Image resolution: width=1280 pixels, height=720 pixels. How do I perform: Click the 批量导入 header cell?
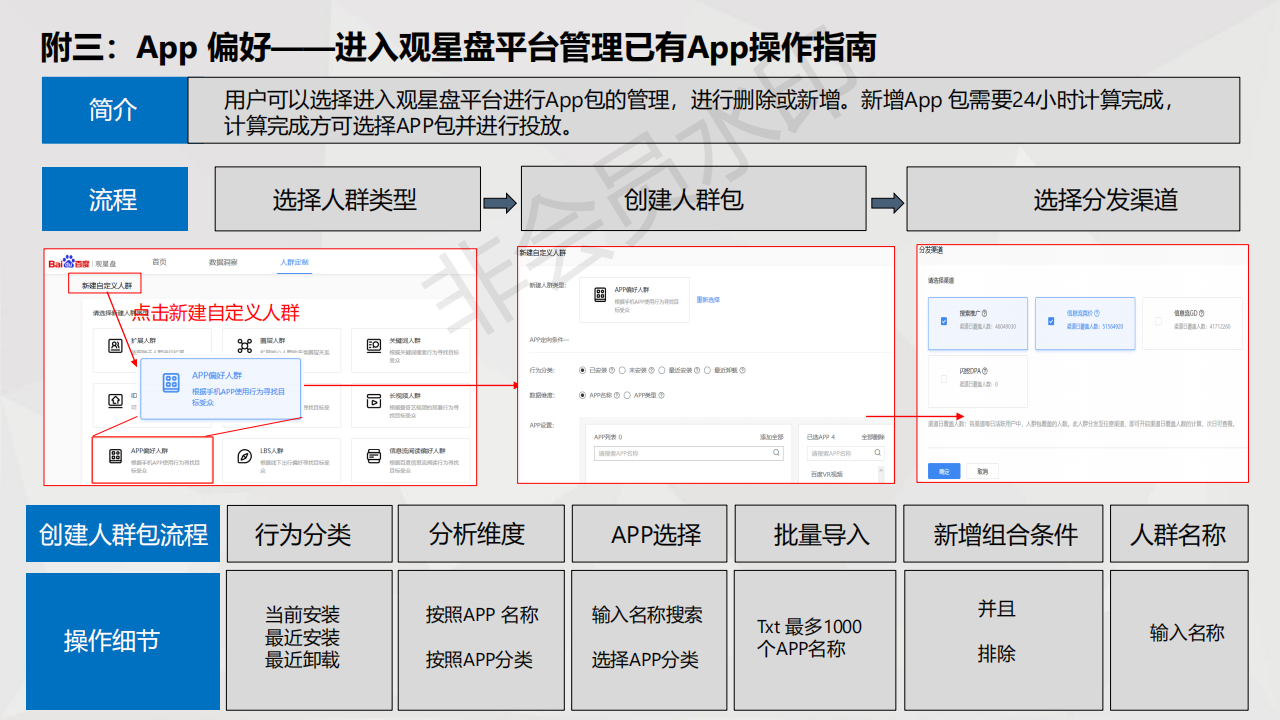pyautogui.click(x=816, y=535)
